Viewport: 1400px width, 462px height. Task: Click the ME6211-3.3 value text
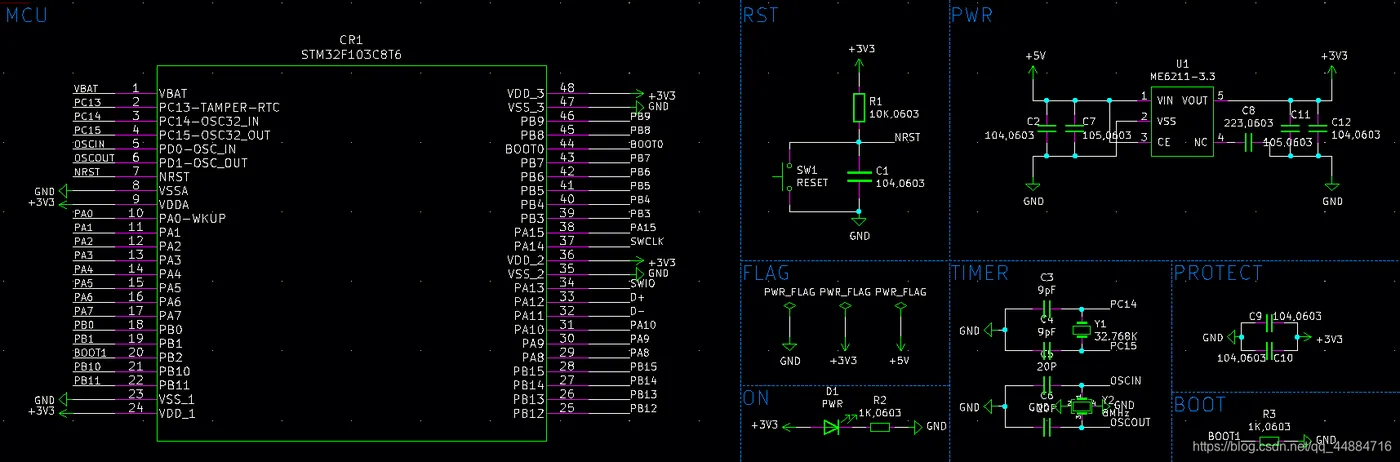pyautogui.click(x=1182, y=76)
